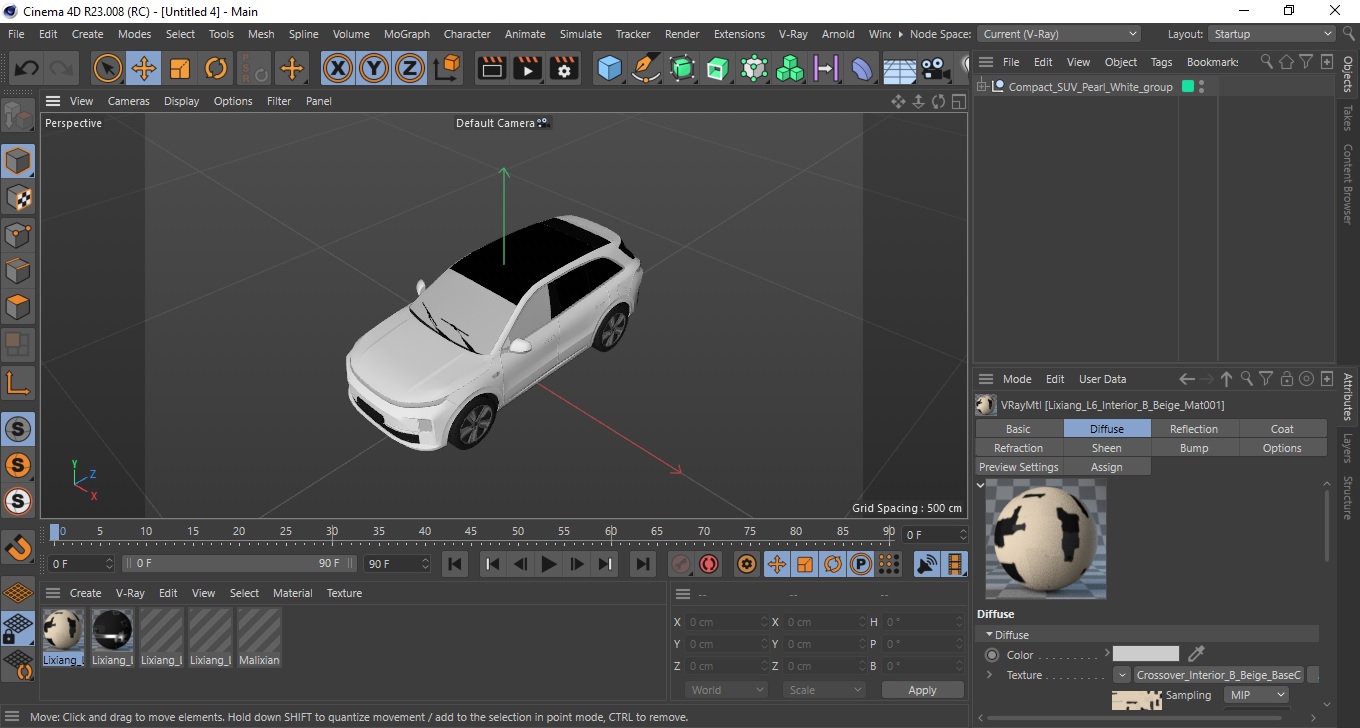1360x728 pixels.
Task: Open the MIP Sampling dropdown
Action: (x=1255, y=695)
